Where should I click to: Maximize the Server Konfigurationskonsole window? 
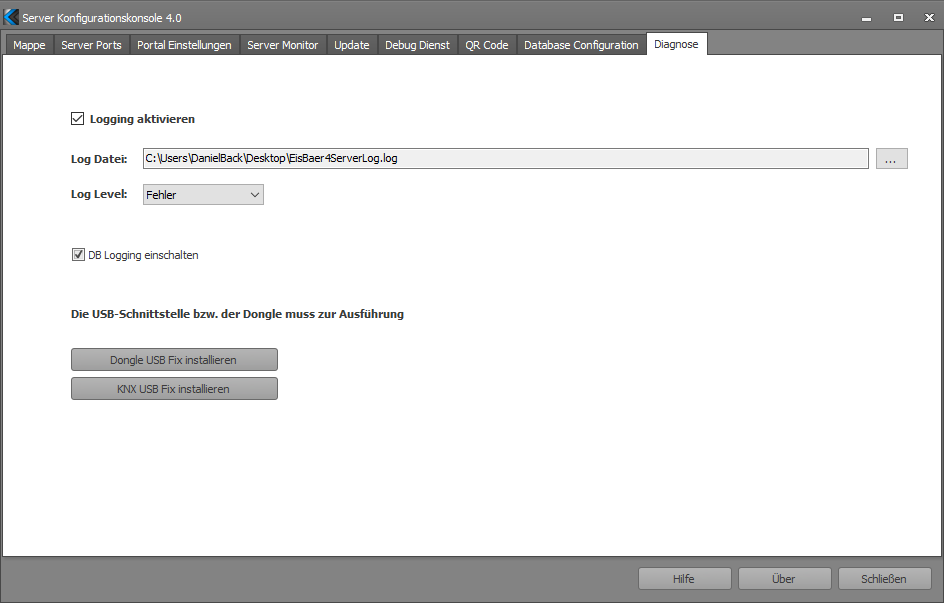pyautogui.click(x=898, y=18)
